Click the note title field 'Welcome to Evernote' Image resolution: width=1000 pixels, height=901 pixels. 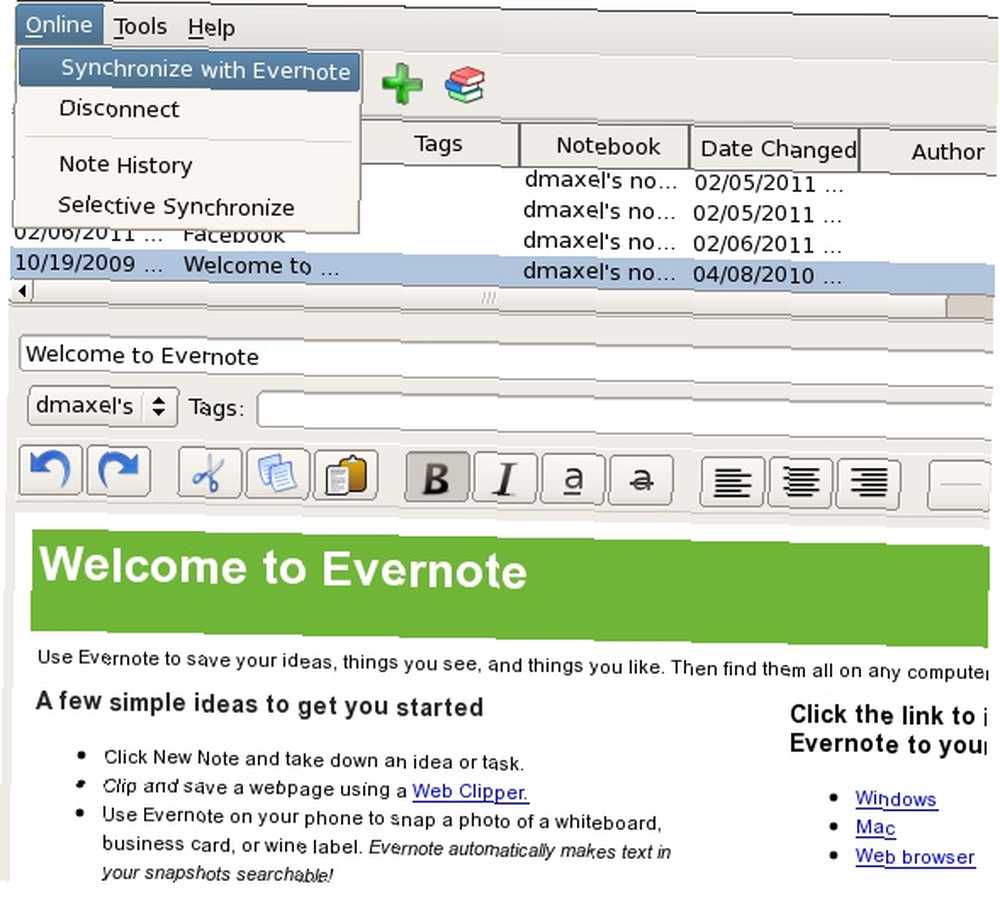click(506, 362)
